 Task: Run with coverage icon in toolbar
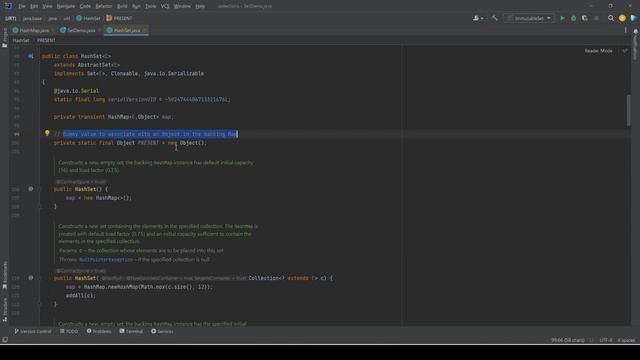click(x=584, y=18)
